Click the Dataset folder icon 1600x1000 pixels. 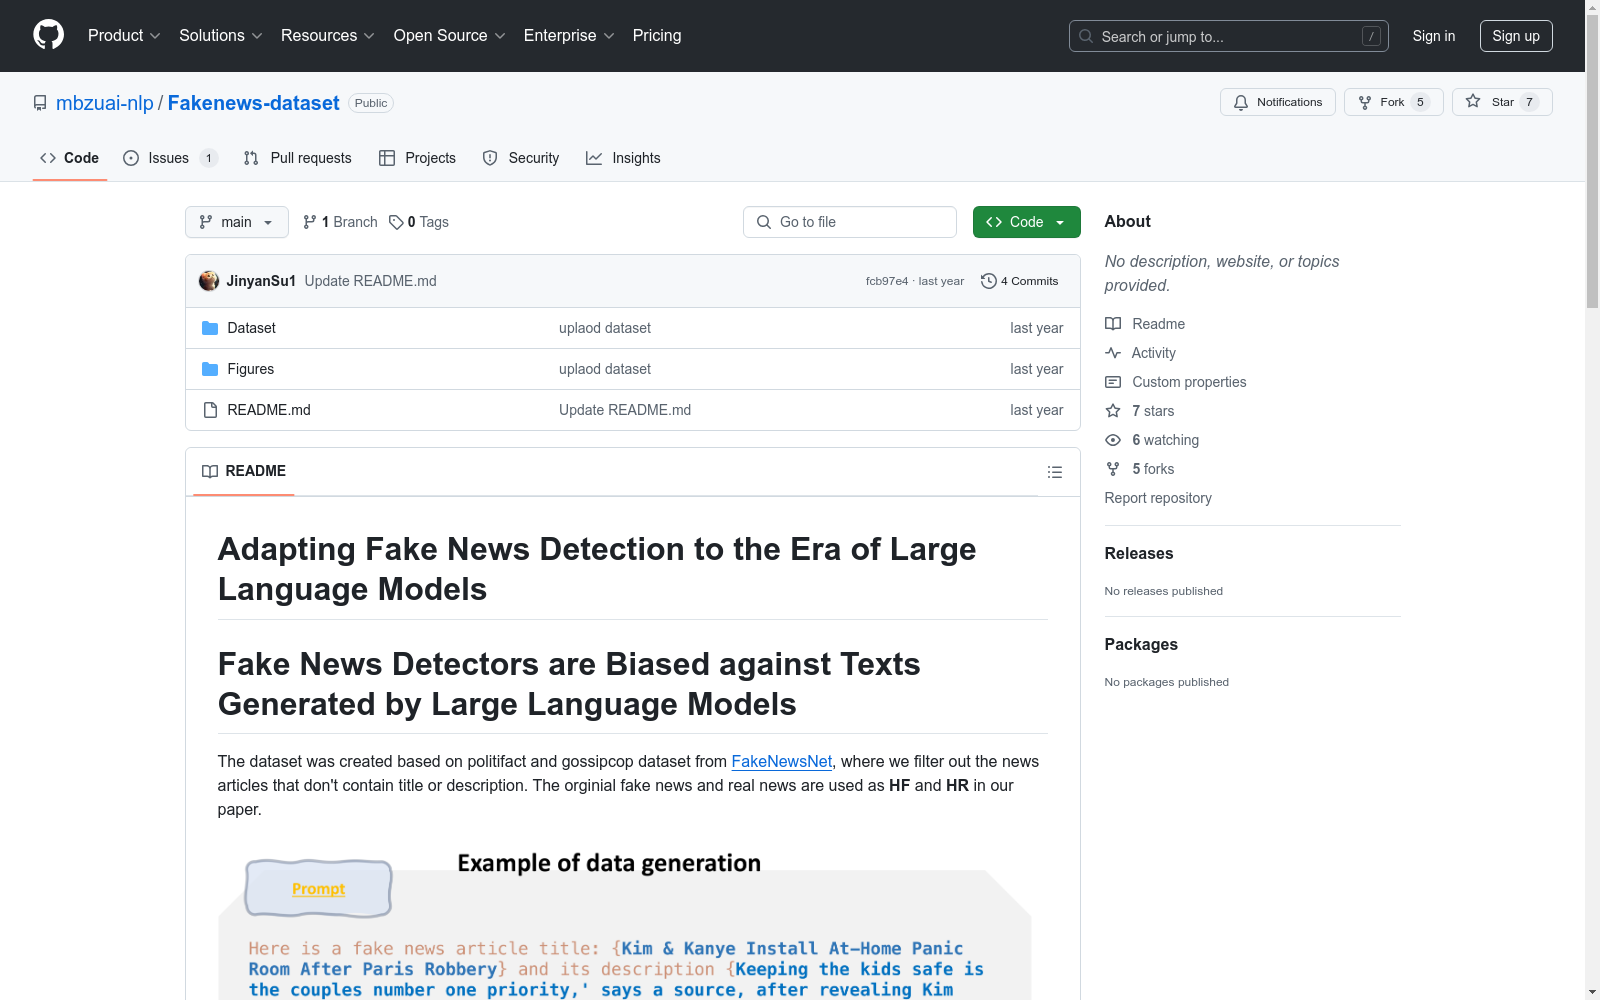pyautogui.click(x=210, y=328)
